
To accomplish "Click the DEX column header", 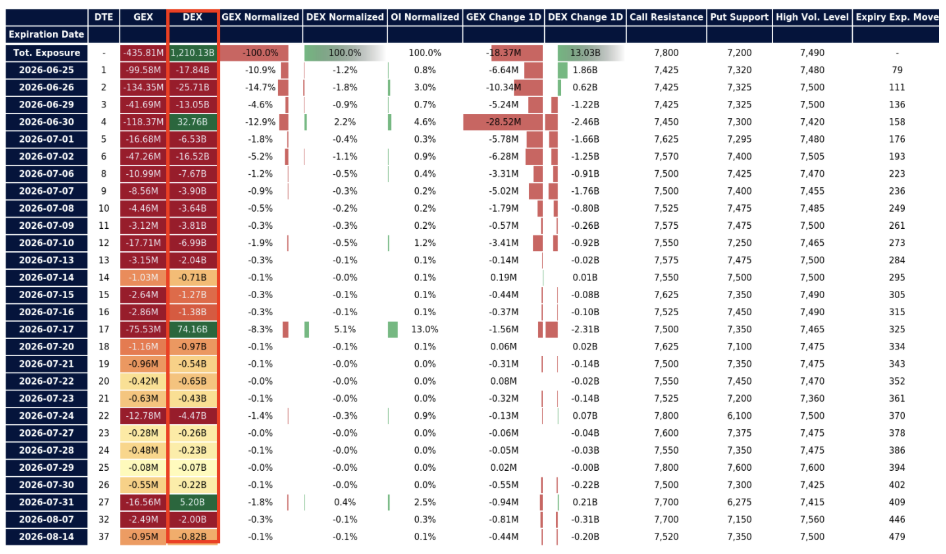I will [x=192, y=17].
